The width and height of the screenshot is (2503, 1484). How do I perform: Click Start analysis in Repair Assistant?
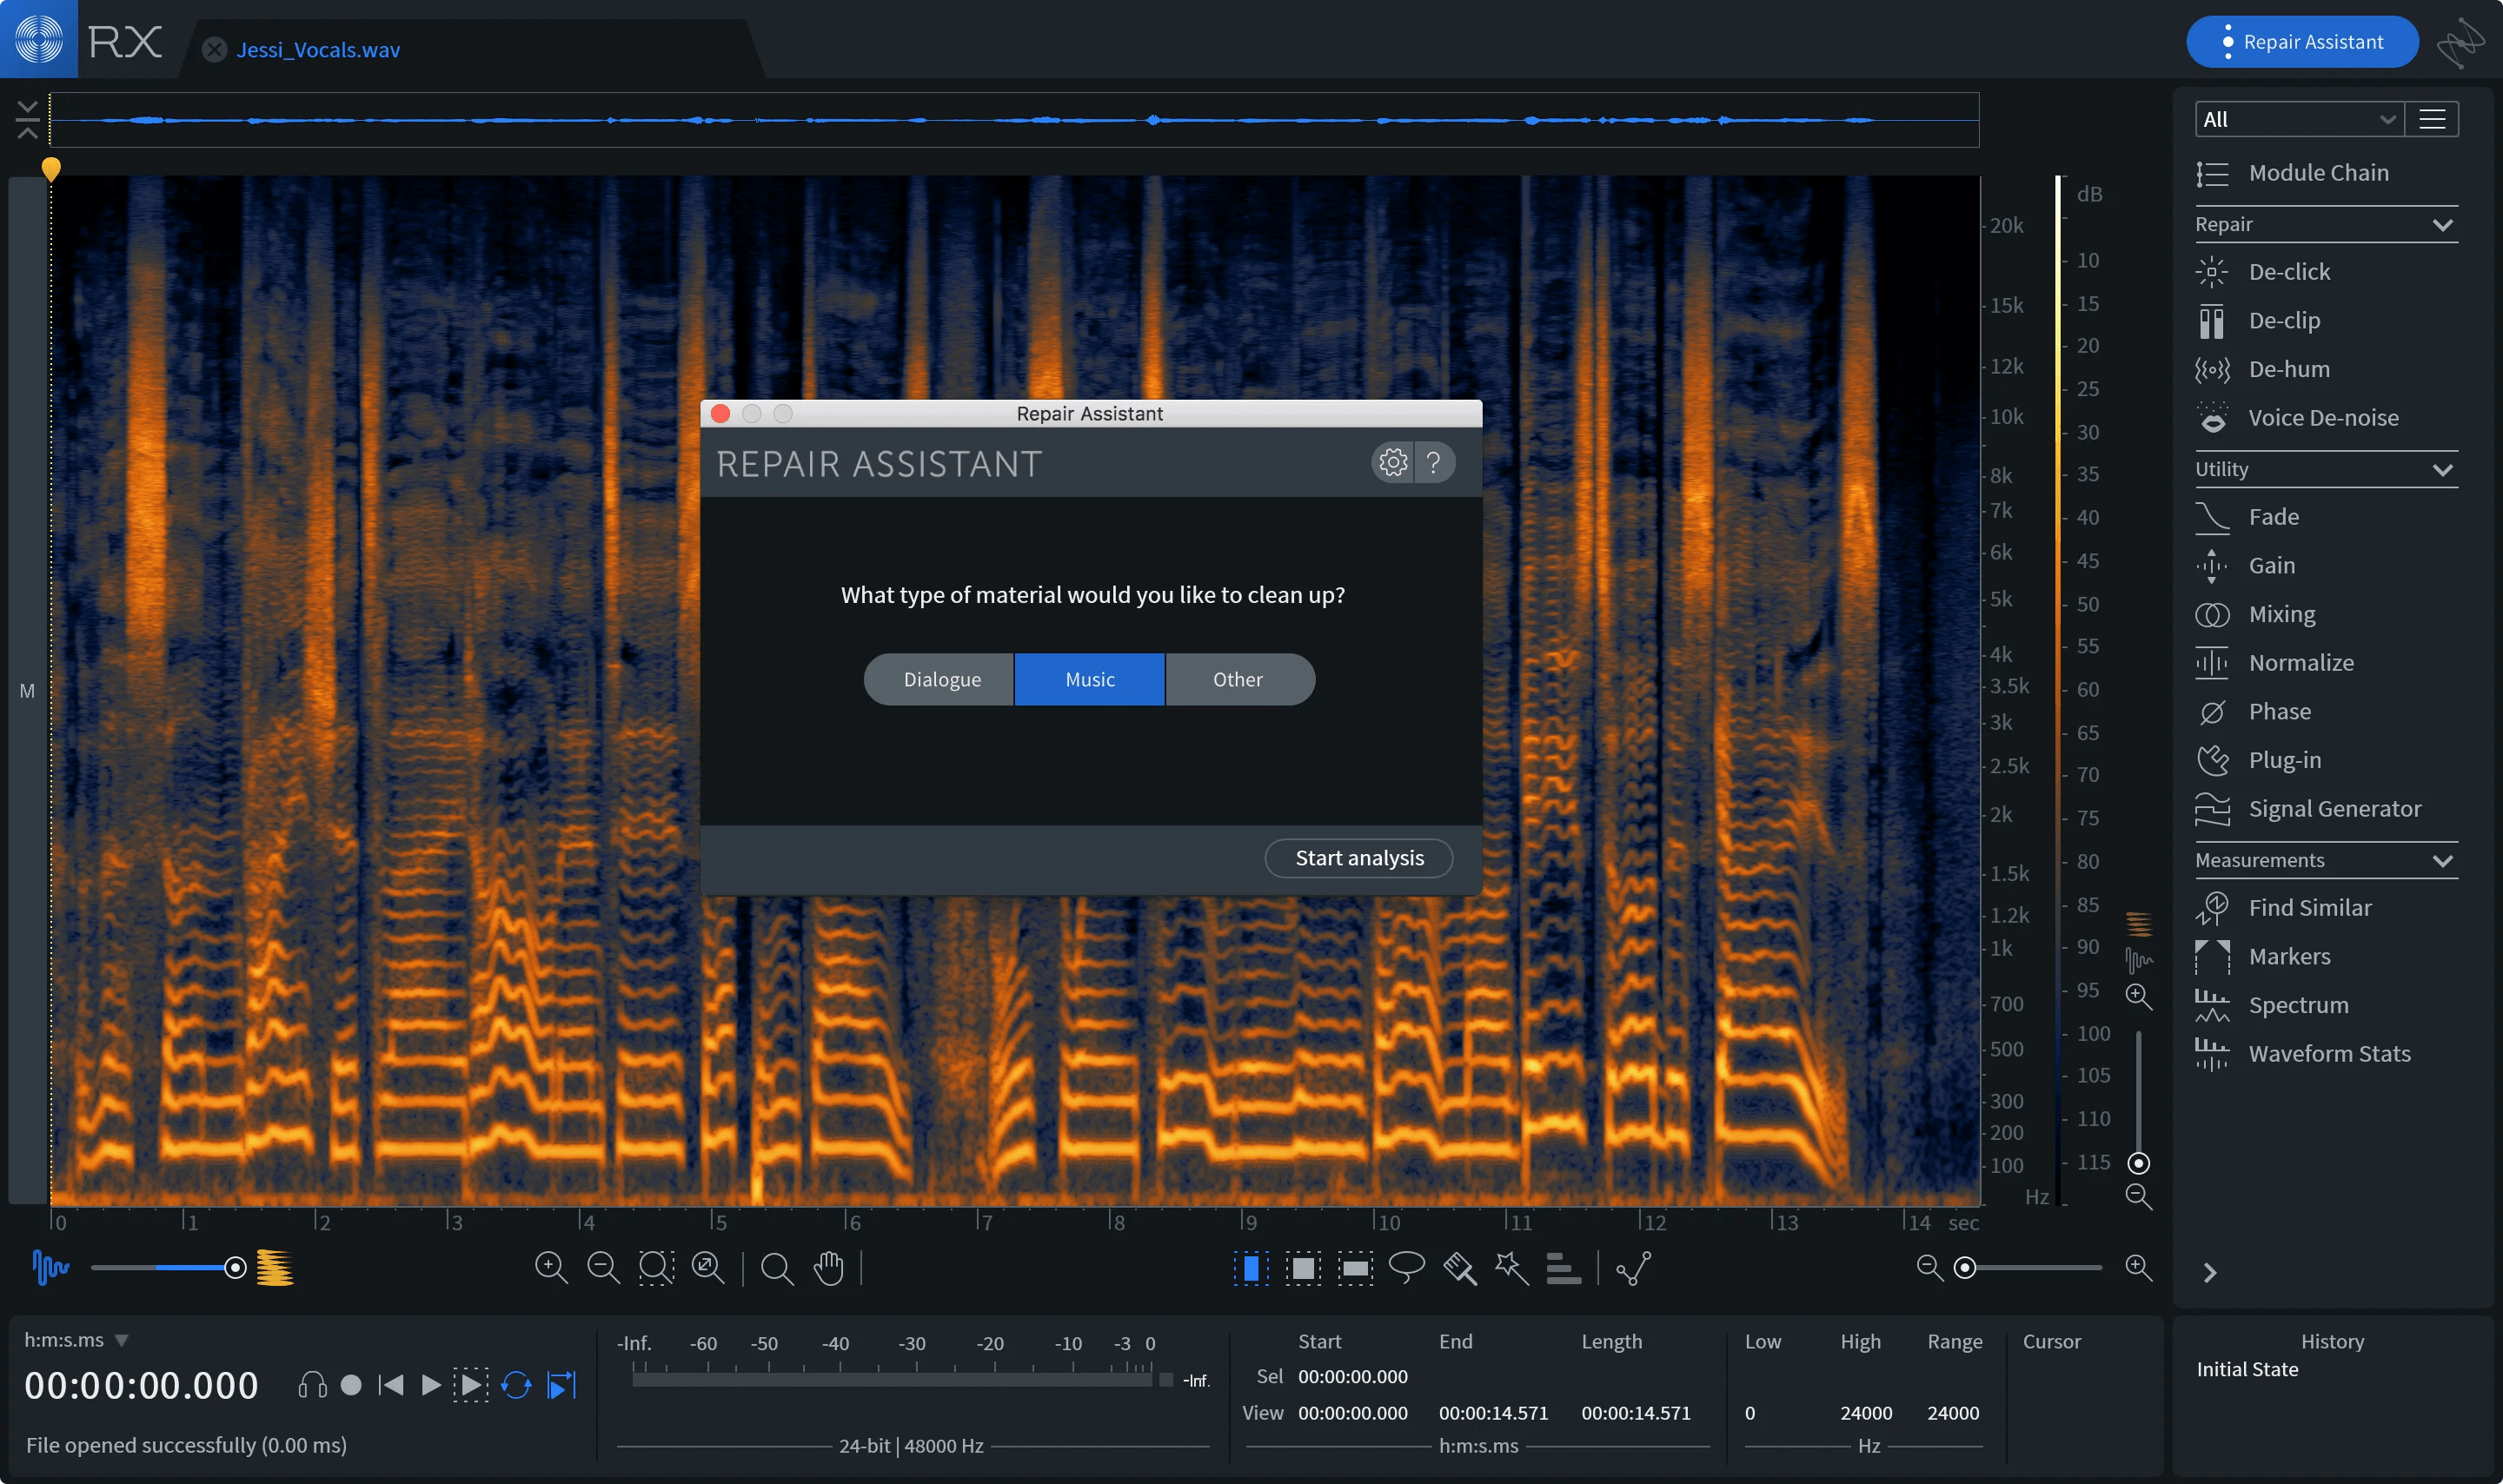coord(1358,857)
